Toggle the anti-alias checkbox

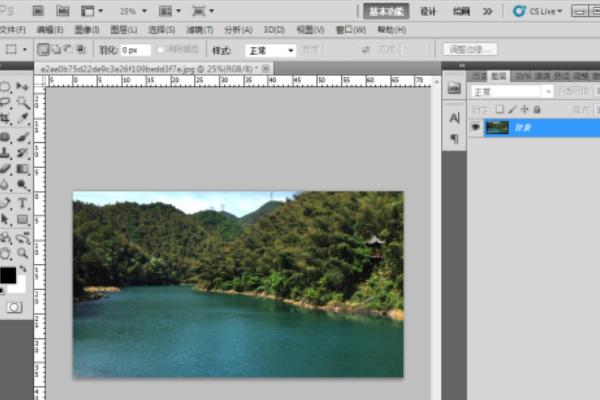(x=159, y=49)
